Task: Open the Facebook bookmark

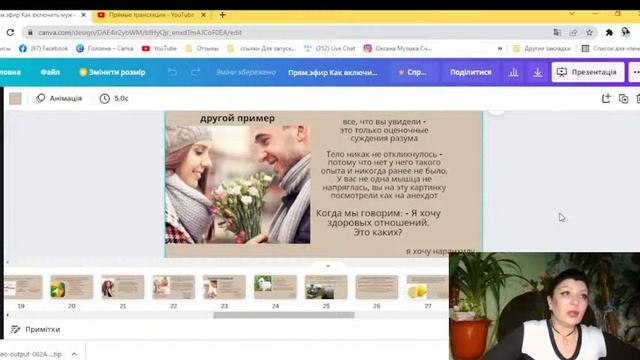Action: (x=44, y=48)
